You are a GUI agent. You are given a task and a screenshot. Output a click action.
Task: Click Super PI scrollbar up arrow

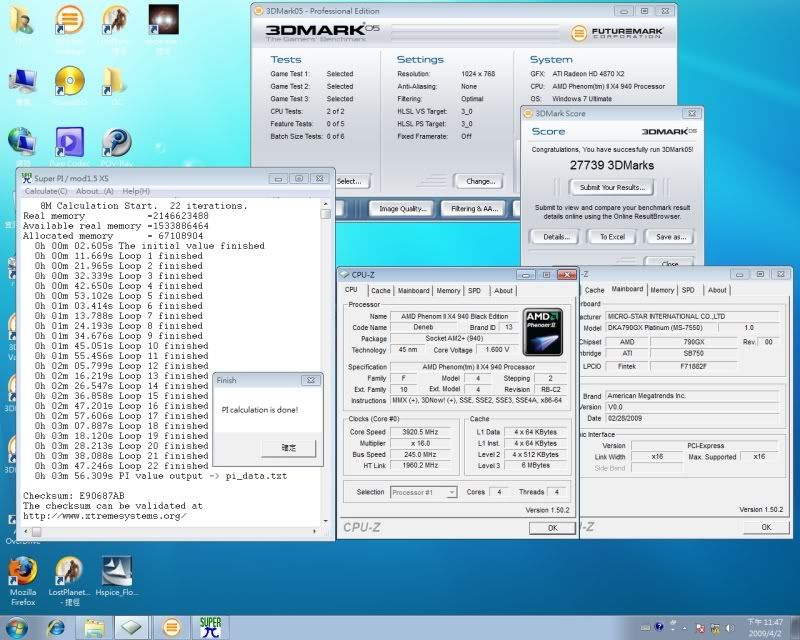[326, 204]
